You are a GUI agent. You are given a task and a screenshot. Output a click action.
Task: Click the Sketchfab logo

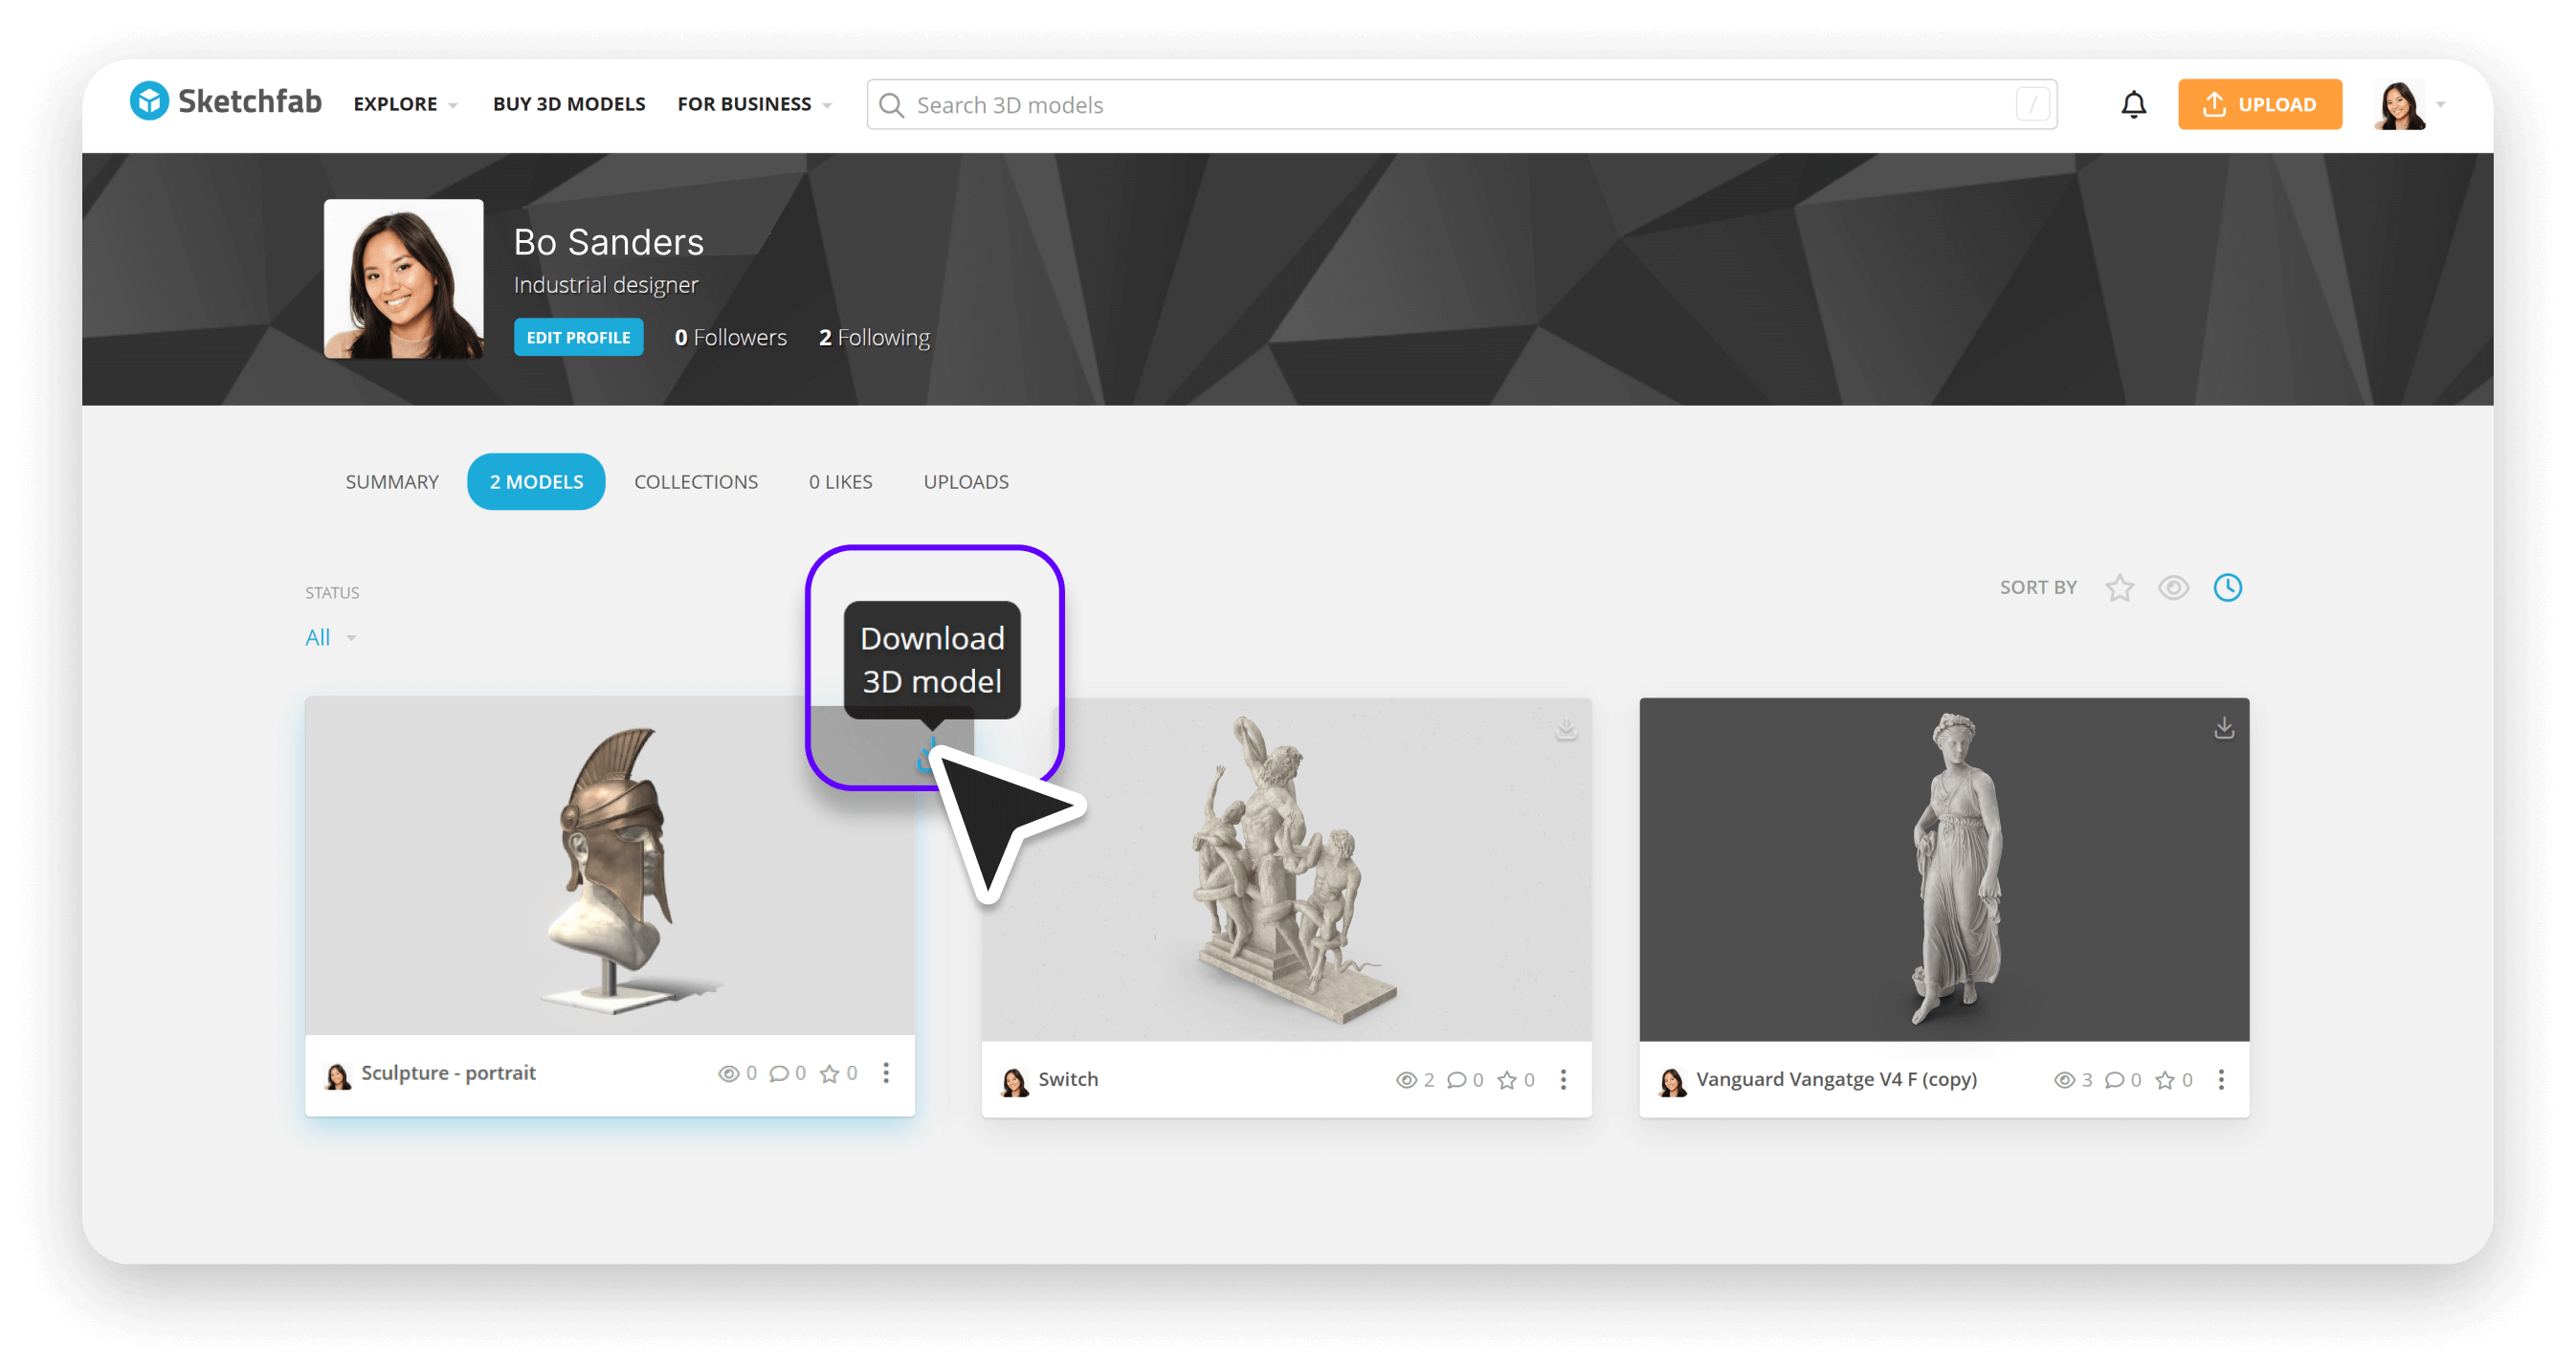226,102
